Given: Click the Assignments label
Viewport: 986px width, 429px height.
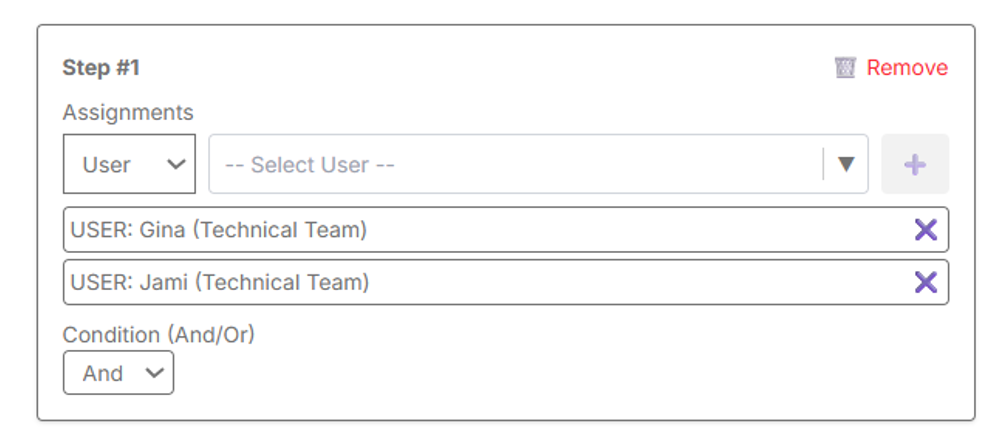Looking at the screenshot, I should point(128,113).
